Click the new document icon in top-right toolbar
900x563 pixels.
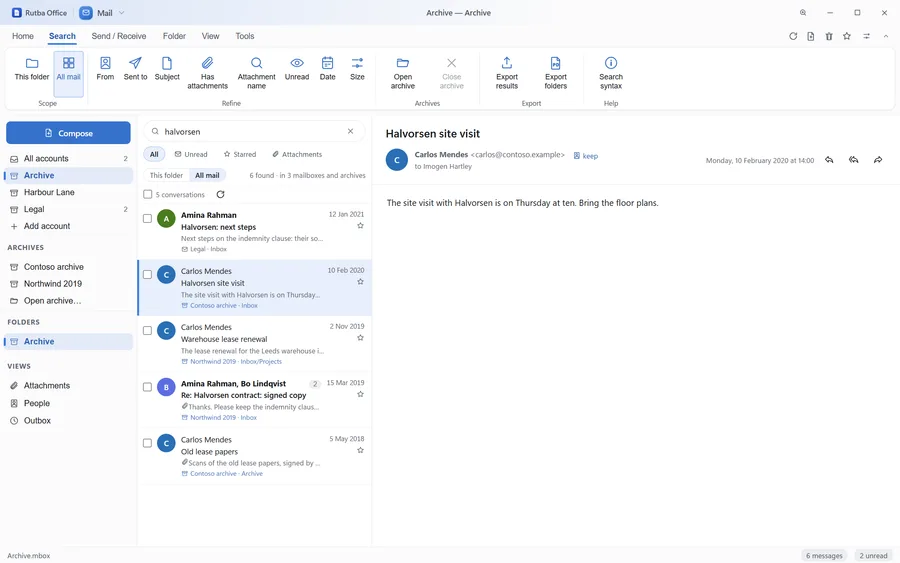810,36
